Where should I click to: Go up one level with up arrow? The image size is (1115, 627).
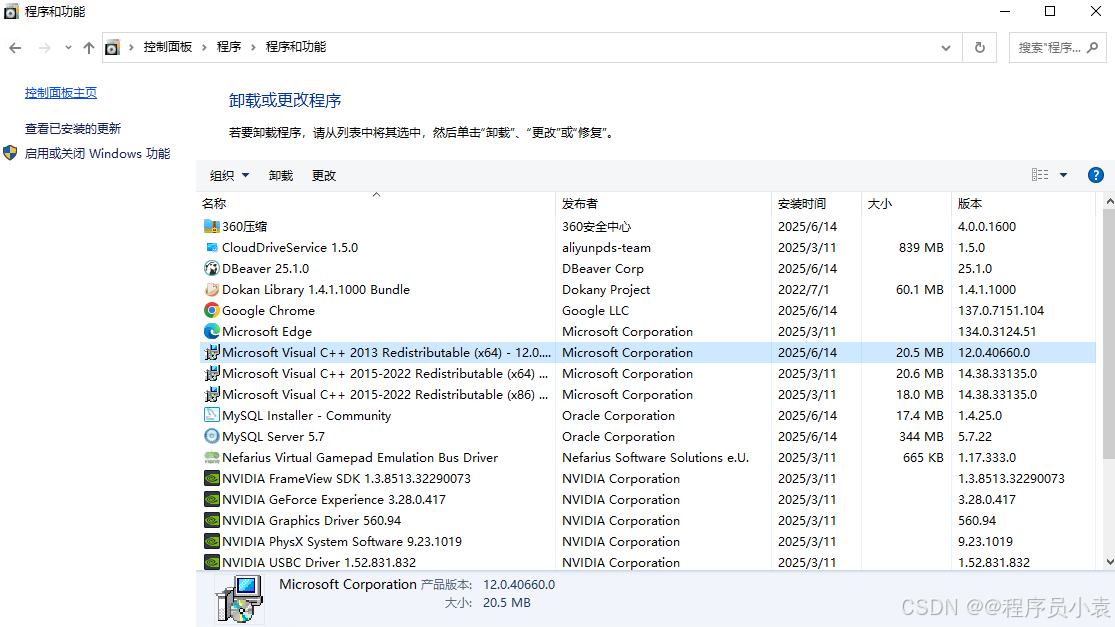pos(88,48)
